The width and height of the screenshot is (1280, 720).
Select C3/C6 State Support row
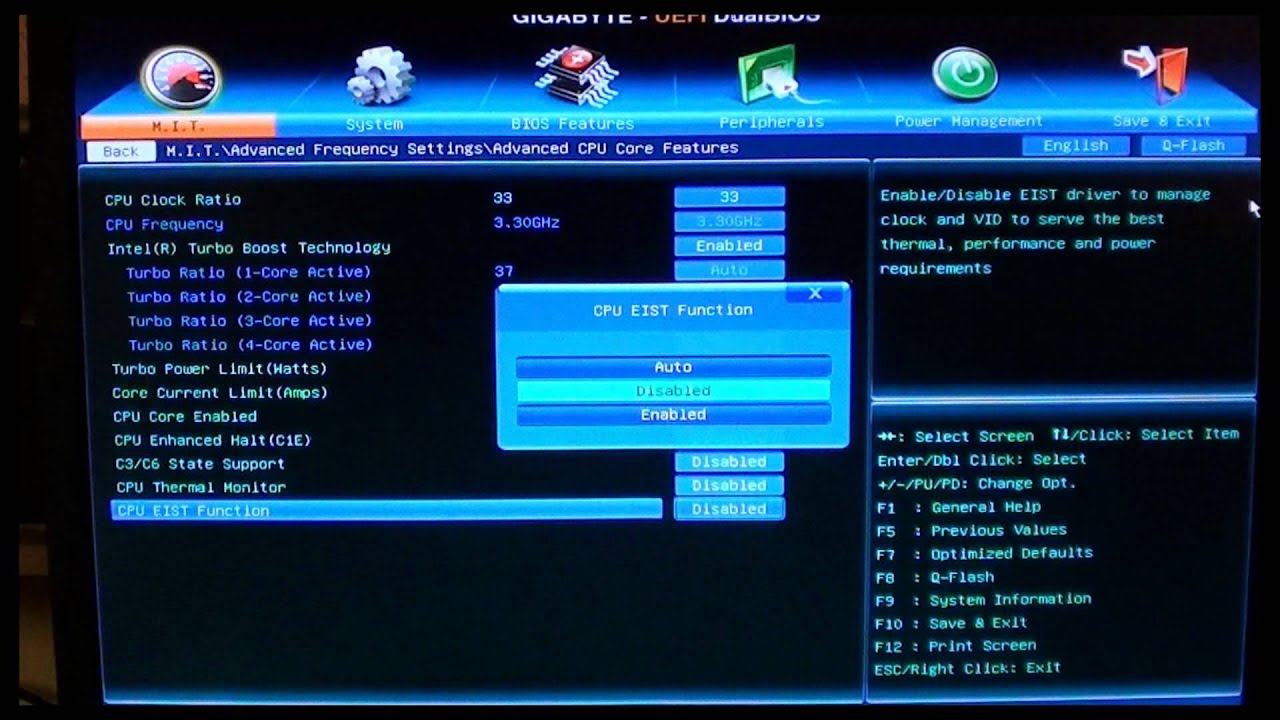pos(200,464)
